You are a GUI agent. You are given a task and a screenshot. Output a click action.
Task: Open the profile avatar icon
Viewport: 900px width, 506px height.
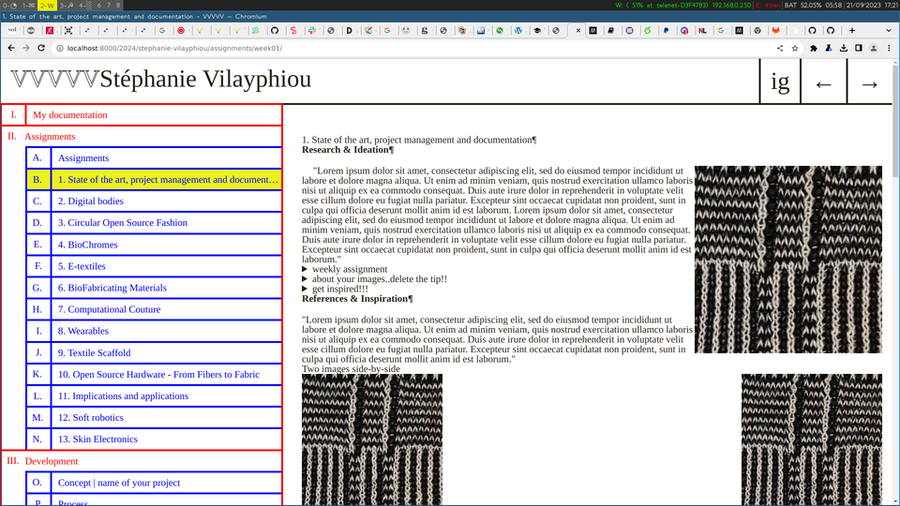pyautogui.click(x=874, y=48)
